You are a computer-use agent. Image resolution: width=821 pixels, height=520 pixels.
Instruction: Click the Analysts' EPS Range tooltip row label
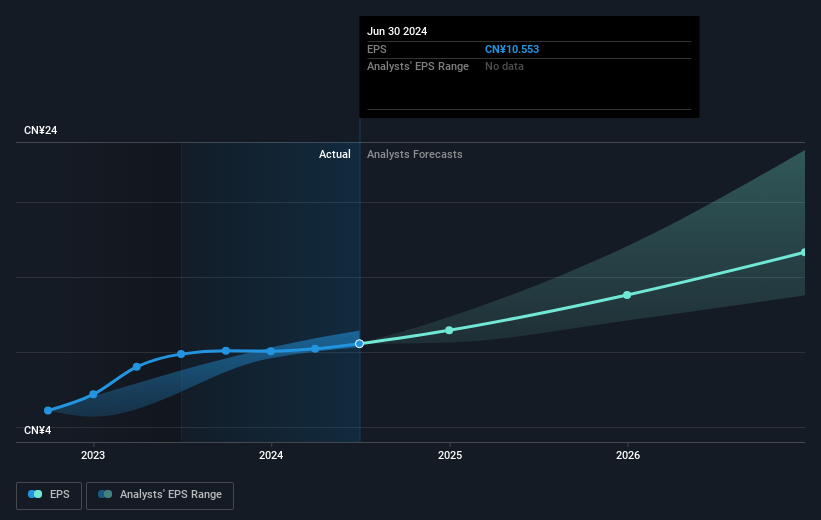pos(418,67)
